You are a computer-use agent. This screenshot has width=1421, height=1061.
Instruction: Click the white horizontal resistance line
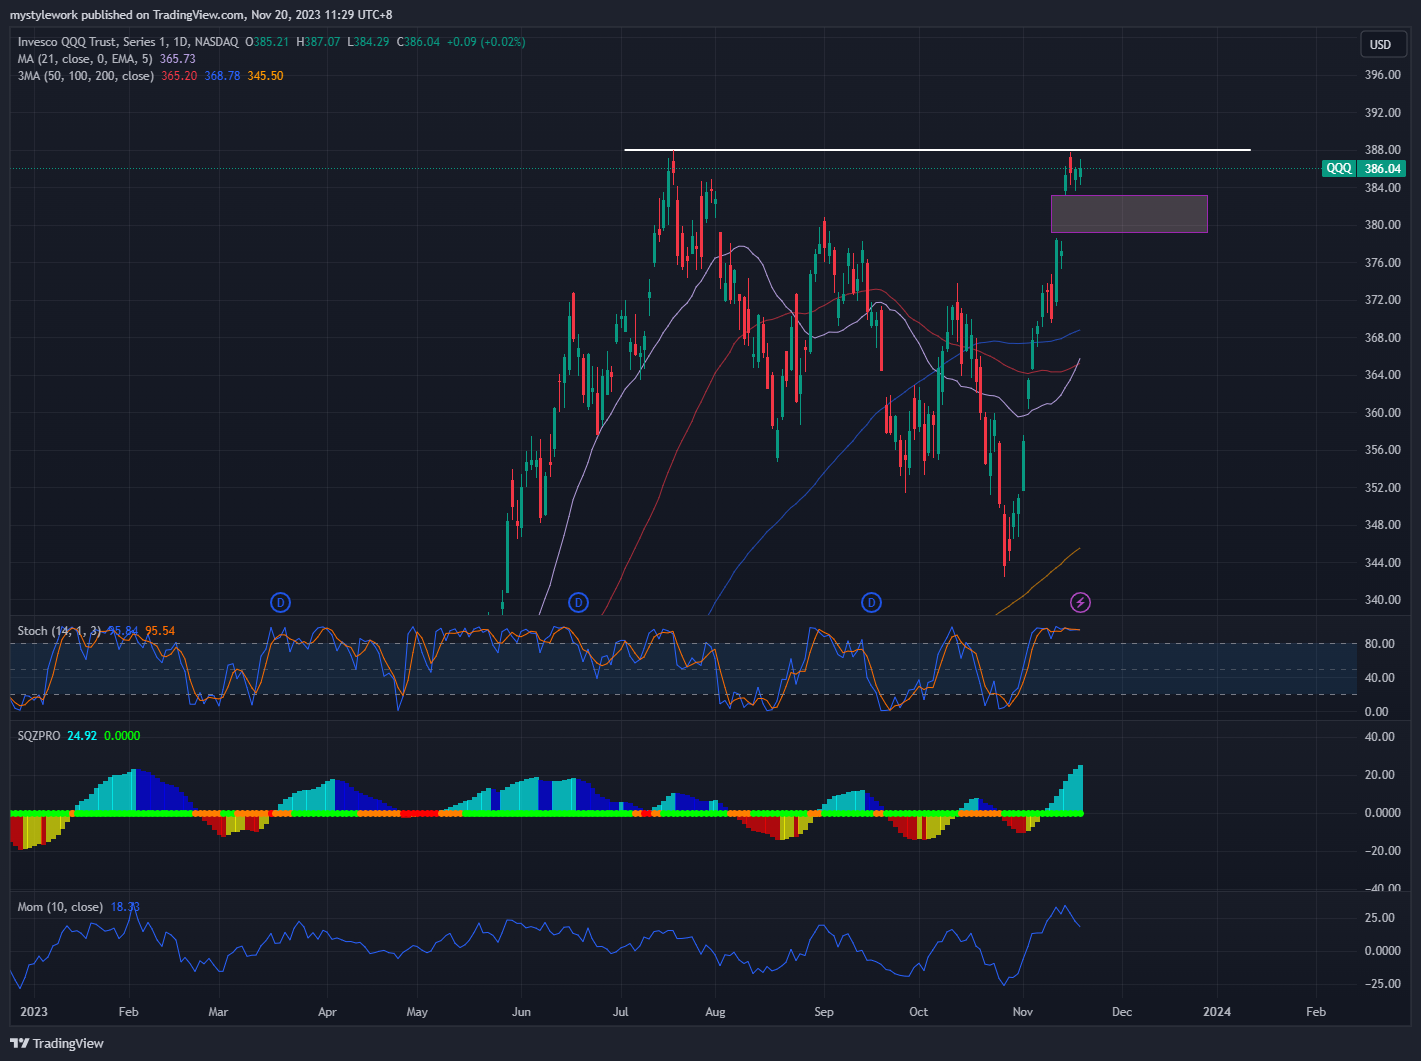[937, 150]
